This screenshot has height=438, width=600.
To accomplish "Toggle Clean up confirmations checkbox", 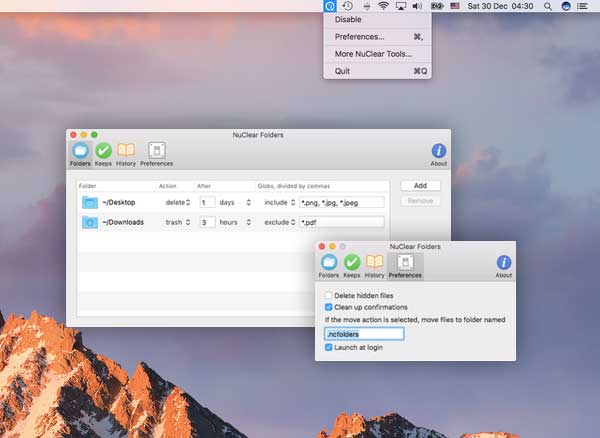I will (x=328, y=307).
